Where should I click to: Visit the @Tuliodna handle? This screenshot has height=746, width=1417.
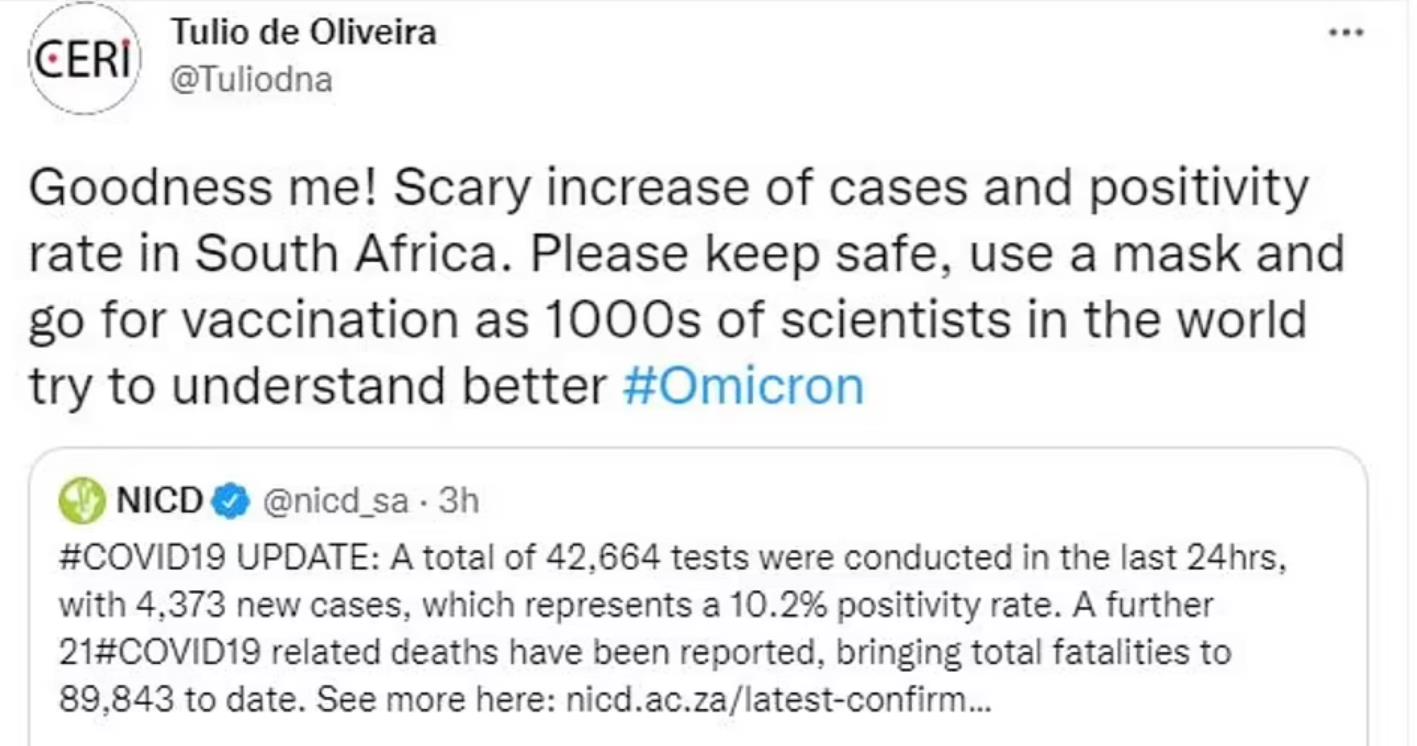251,80
